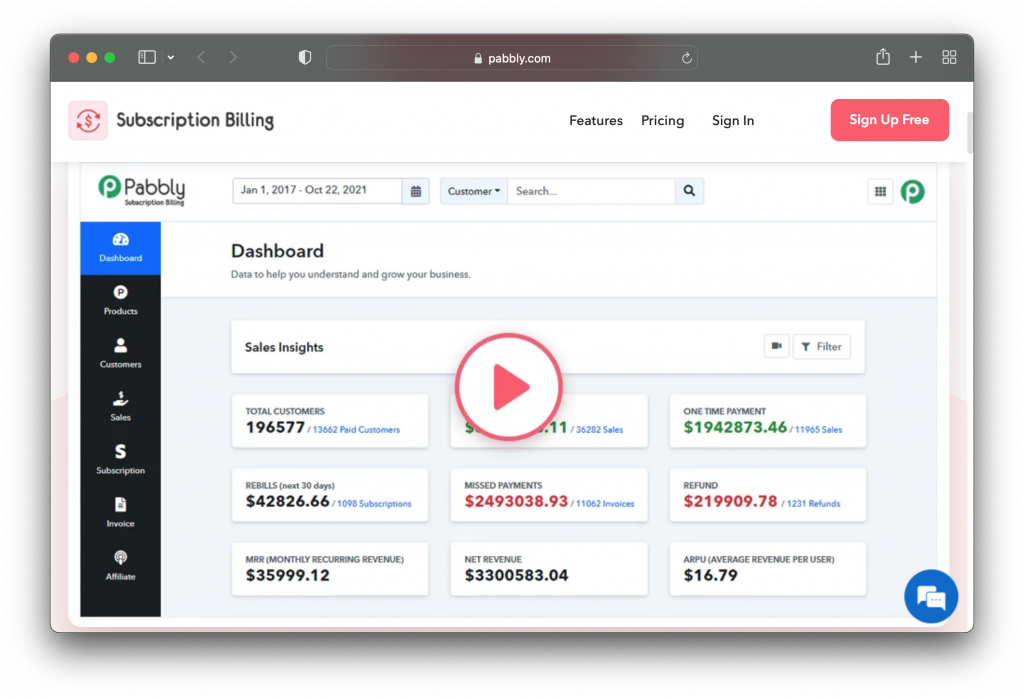This screenshot has height=699, width=1024.
Task: Go to Products in sidebar
Action: click(x=120, y=299)
